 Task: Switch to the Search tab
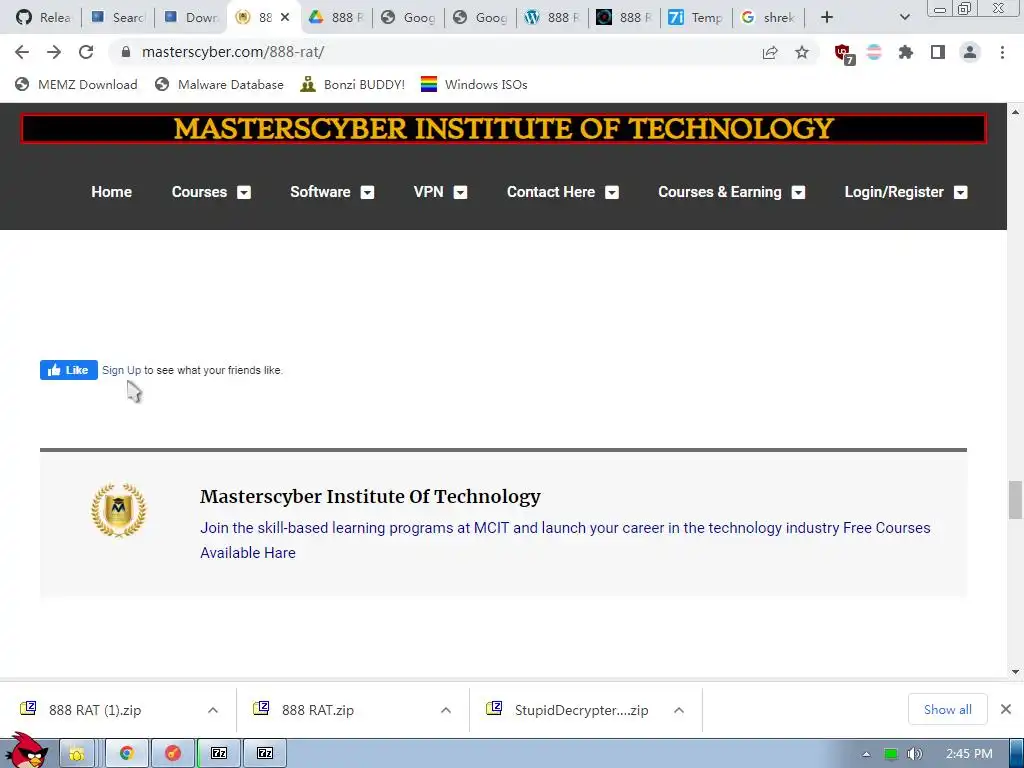point(118,17)
